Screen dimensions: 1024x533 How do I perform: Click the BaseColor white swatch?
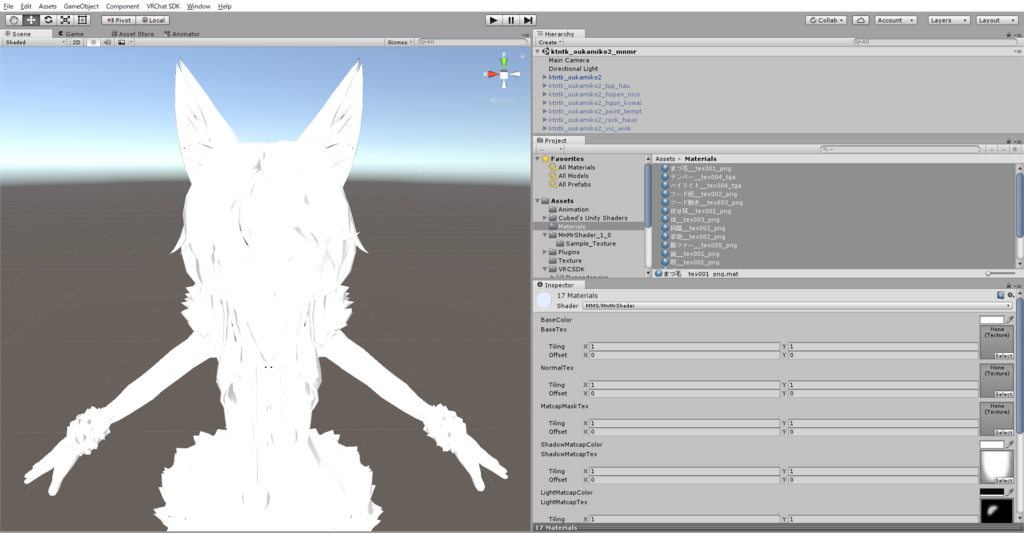tap(991, 319)
